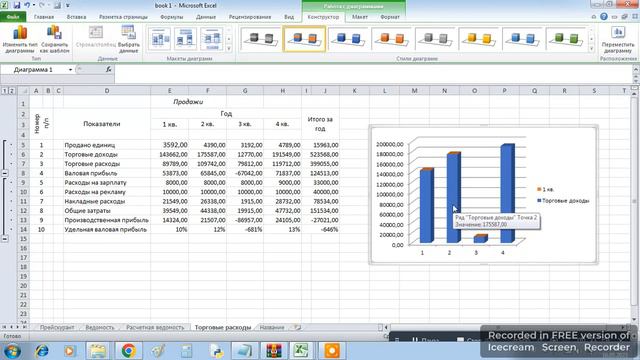
Task: Open Python taskbar icon
Action: 216,351
